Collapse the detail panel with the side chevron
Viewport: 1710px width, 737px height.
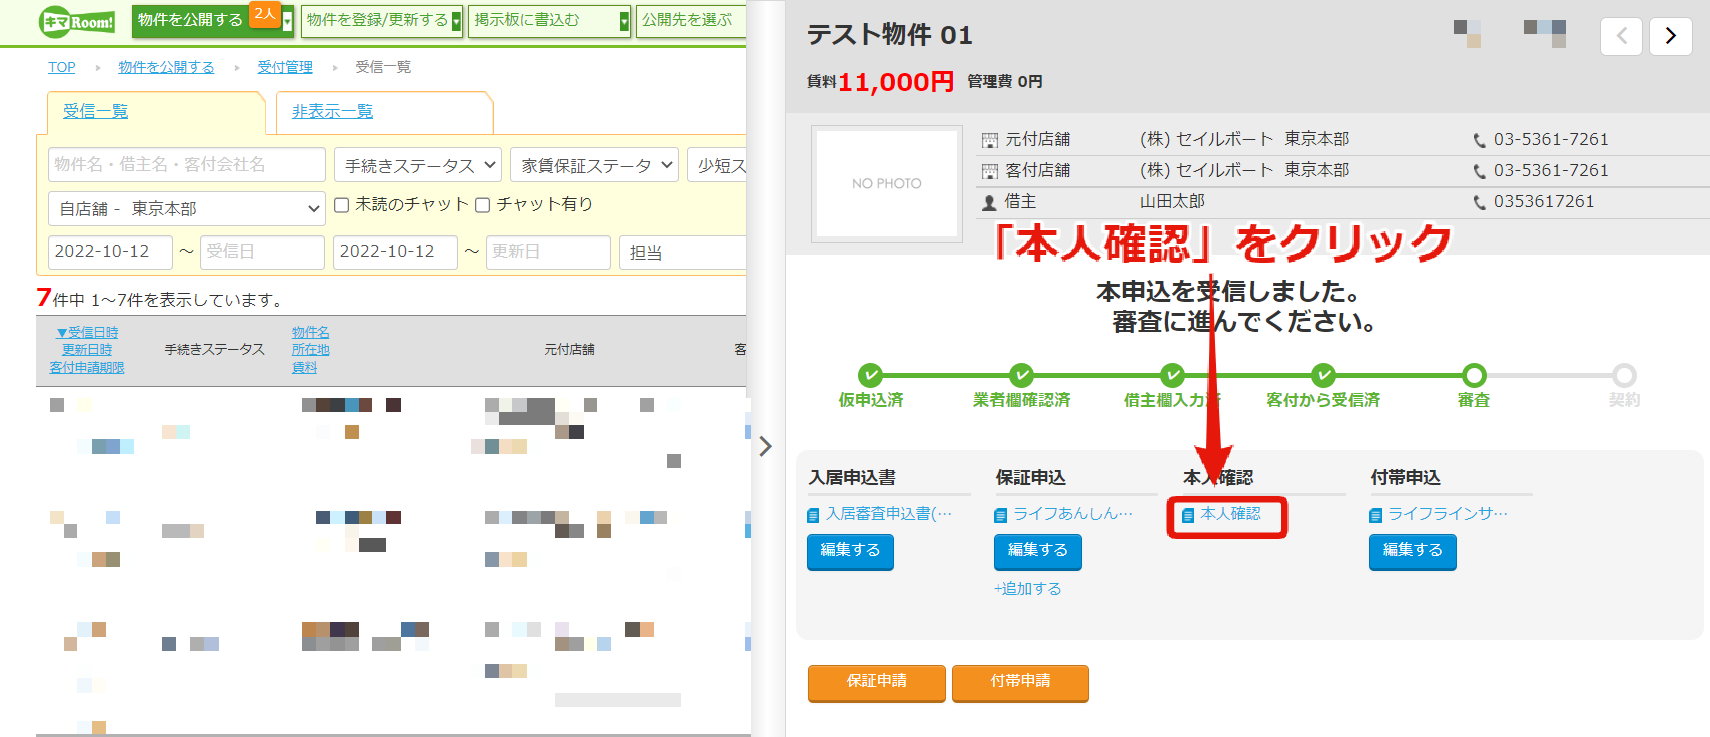765,446
